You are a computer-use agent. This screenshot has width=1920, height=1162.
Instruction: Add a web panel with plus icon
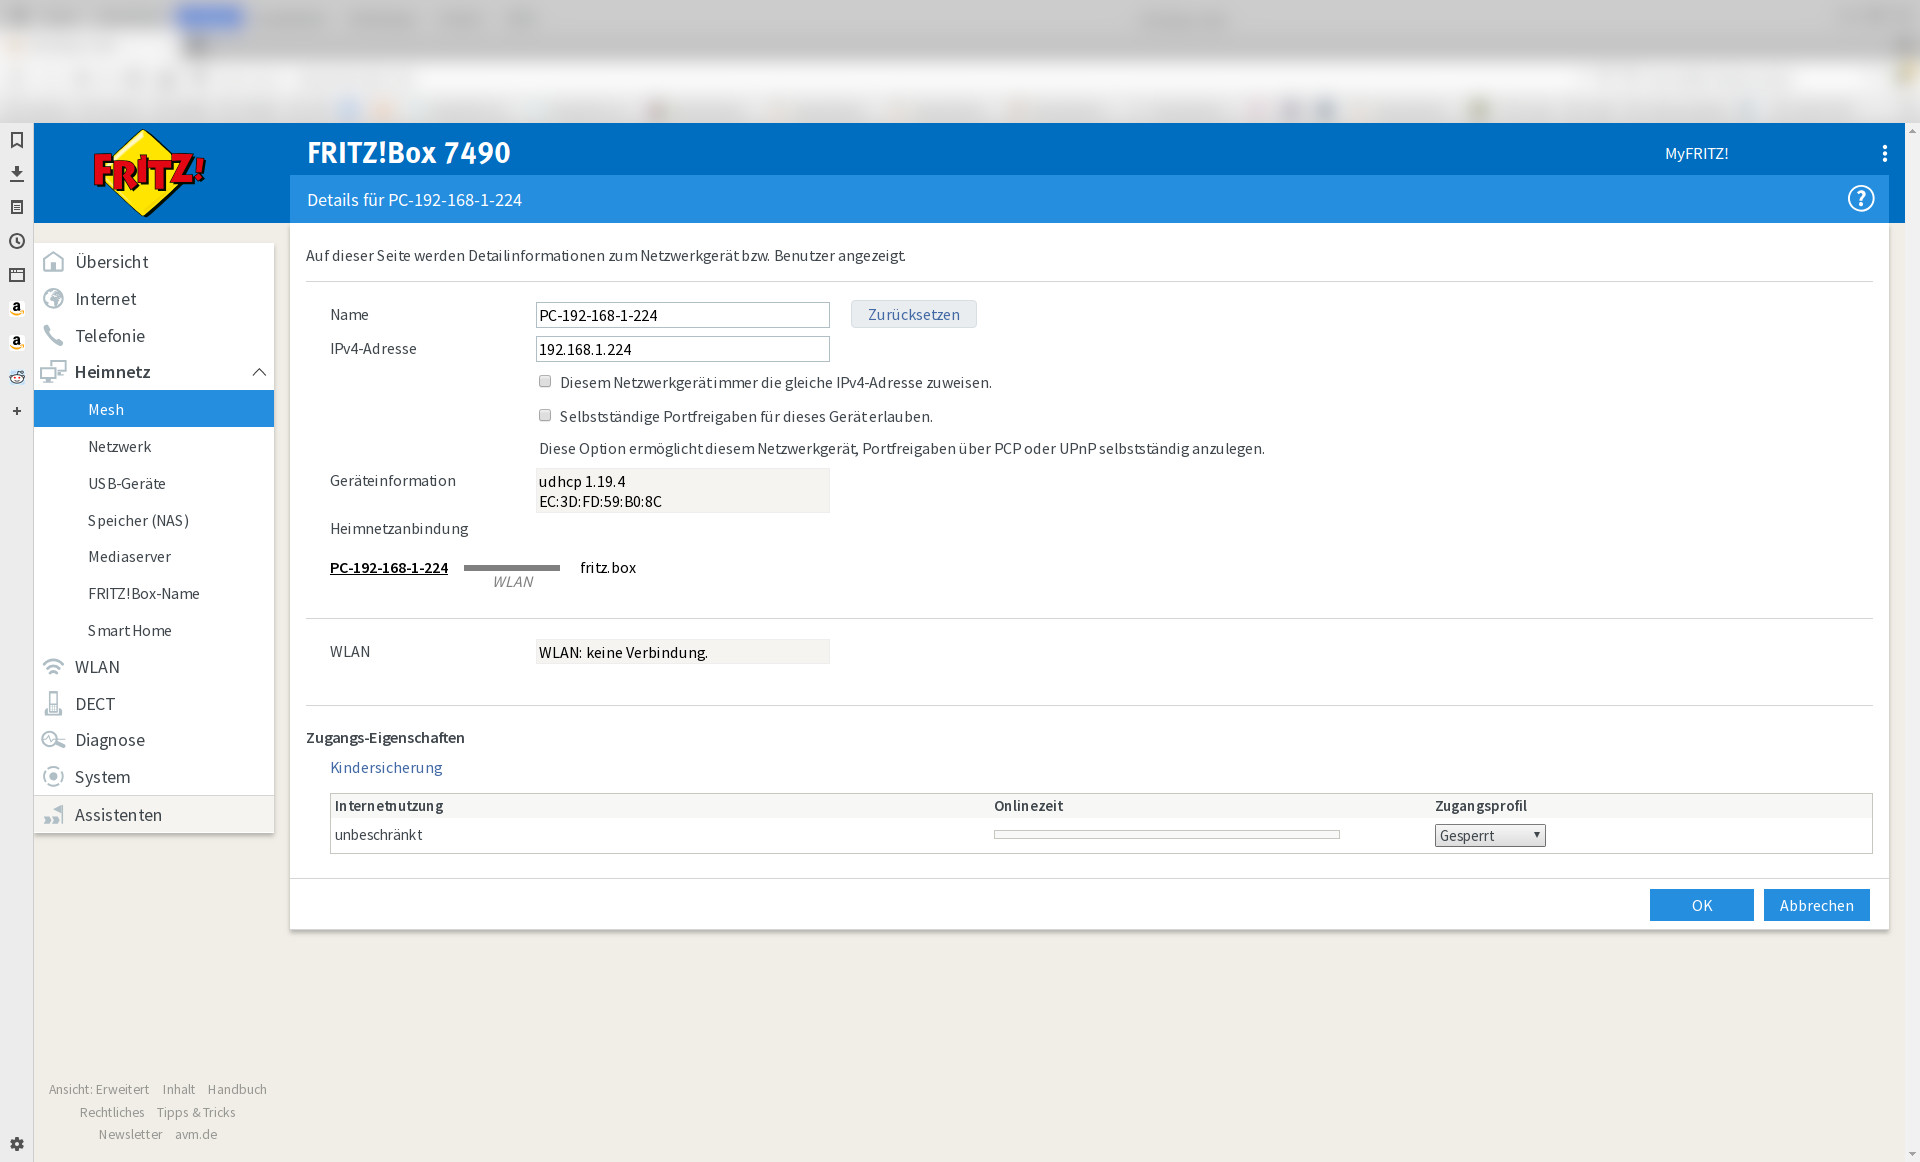click(17, 411)
